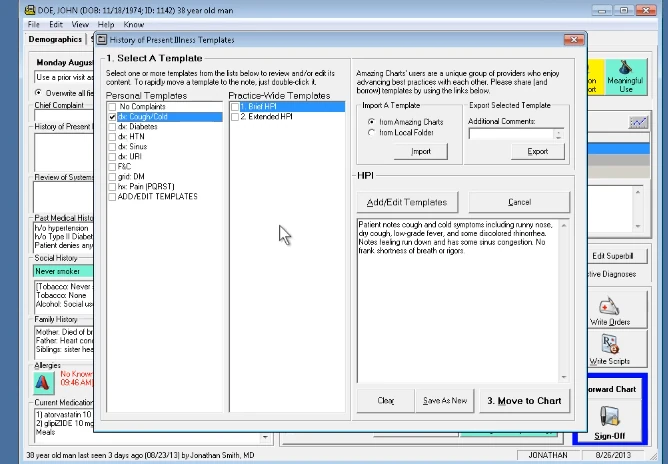Click scroll-down arrow in right diagnoses list

point(638,226)
